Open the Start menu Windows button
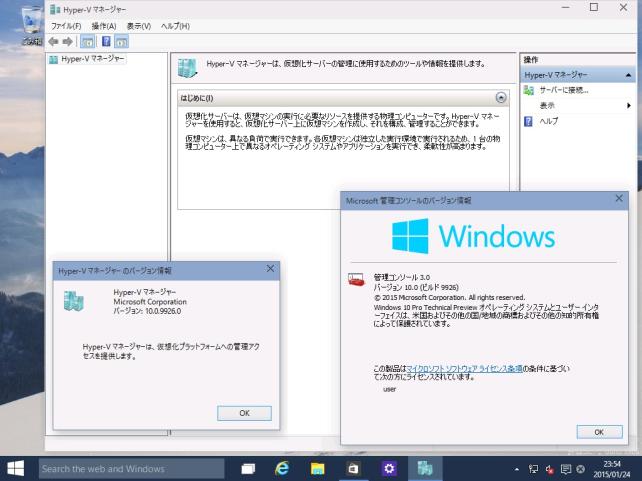642x481 pixels. (x=16, y=468)
